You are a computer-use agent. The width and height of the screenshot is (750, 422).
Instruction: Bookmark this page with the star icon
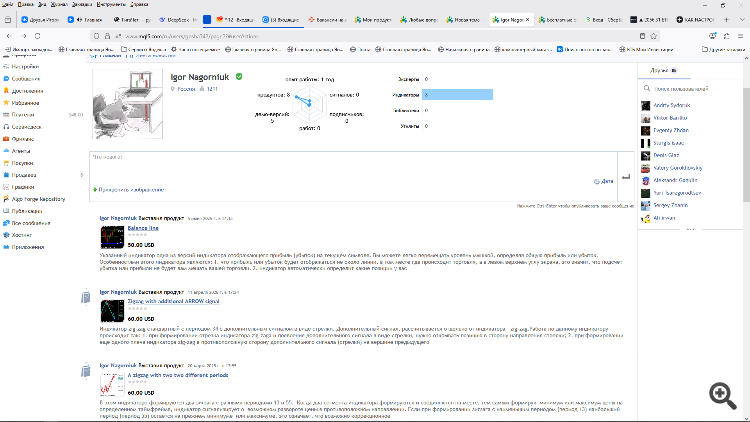click(x=653, y=36)
